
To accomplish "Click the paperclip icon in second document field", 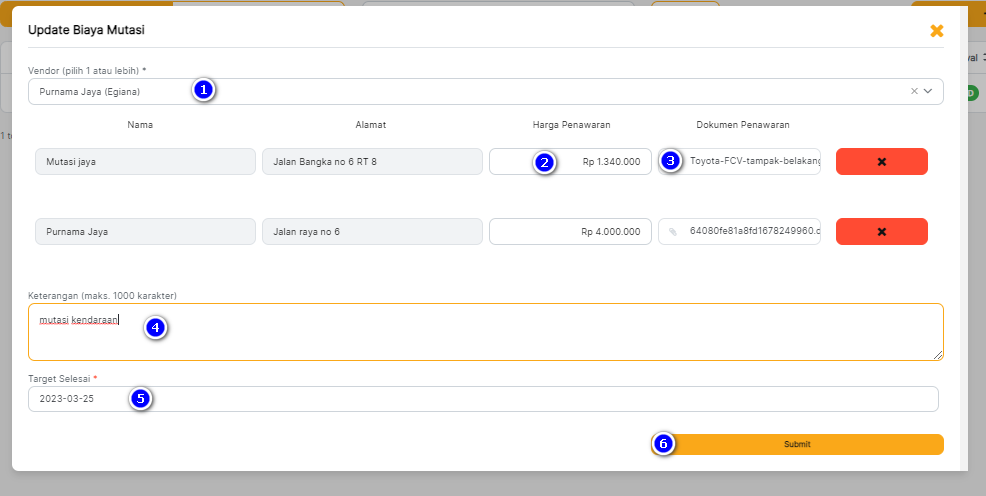I will (x=673, y=232).
